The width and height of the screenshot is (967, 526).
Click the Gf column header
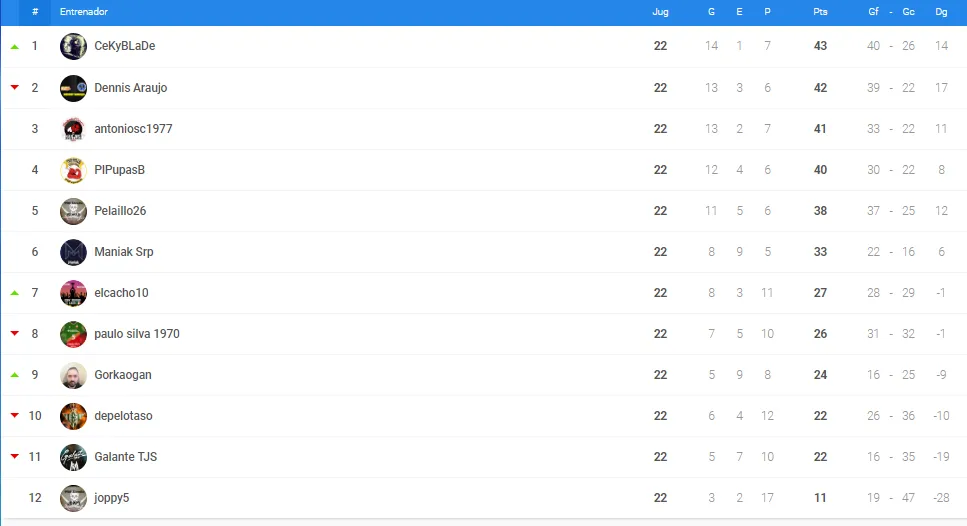(x=873, y=12)
